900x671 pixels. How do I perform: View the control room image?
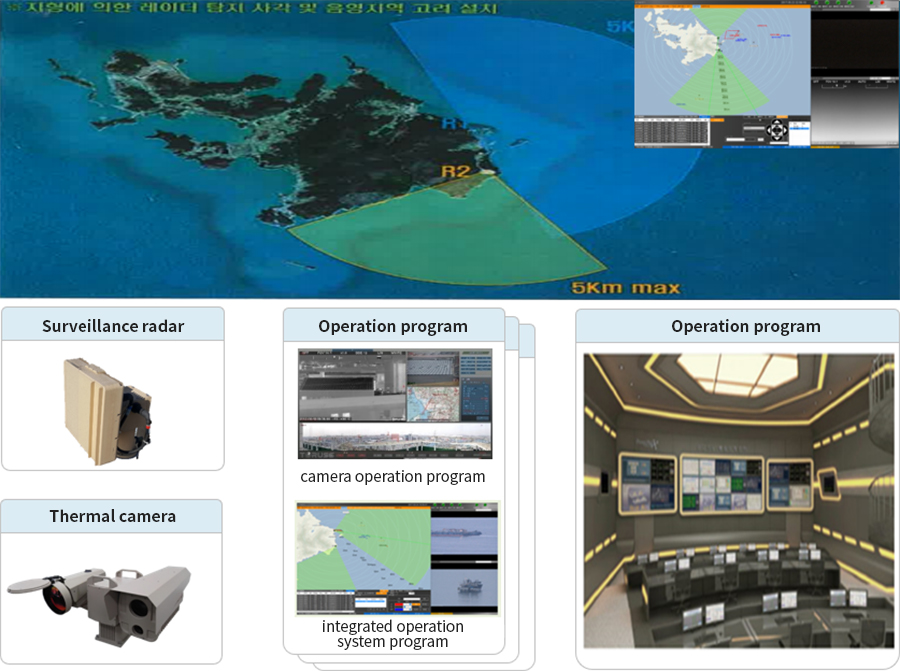738,500
